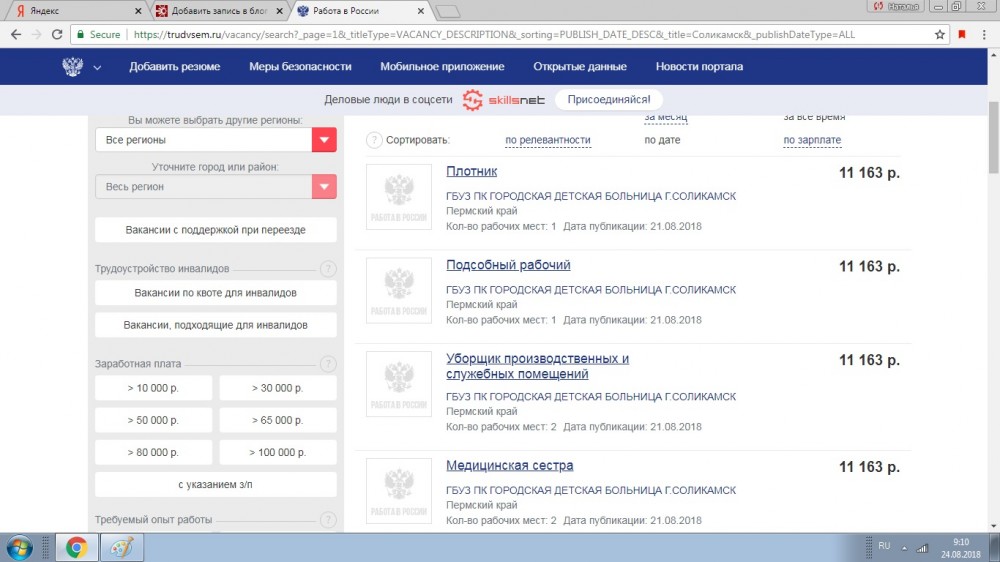Expand dropdown arrow beside the portal emblem
The height and width of the screenshot is (562, 1000).
(97, 68)
